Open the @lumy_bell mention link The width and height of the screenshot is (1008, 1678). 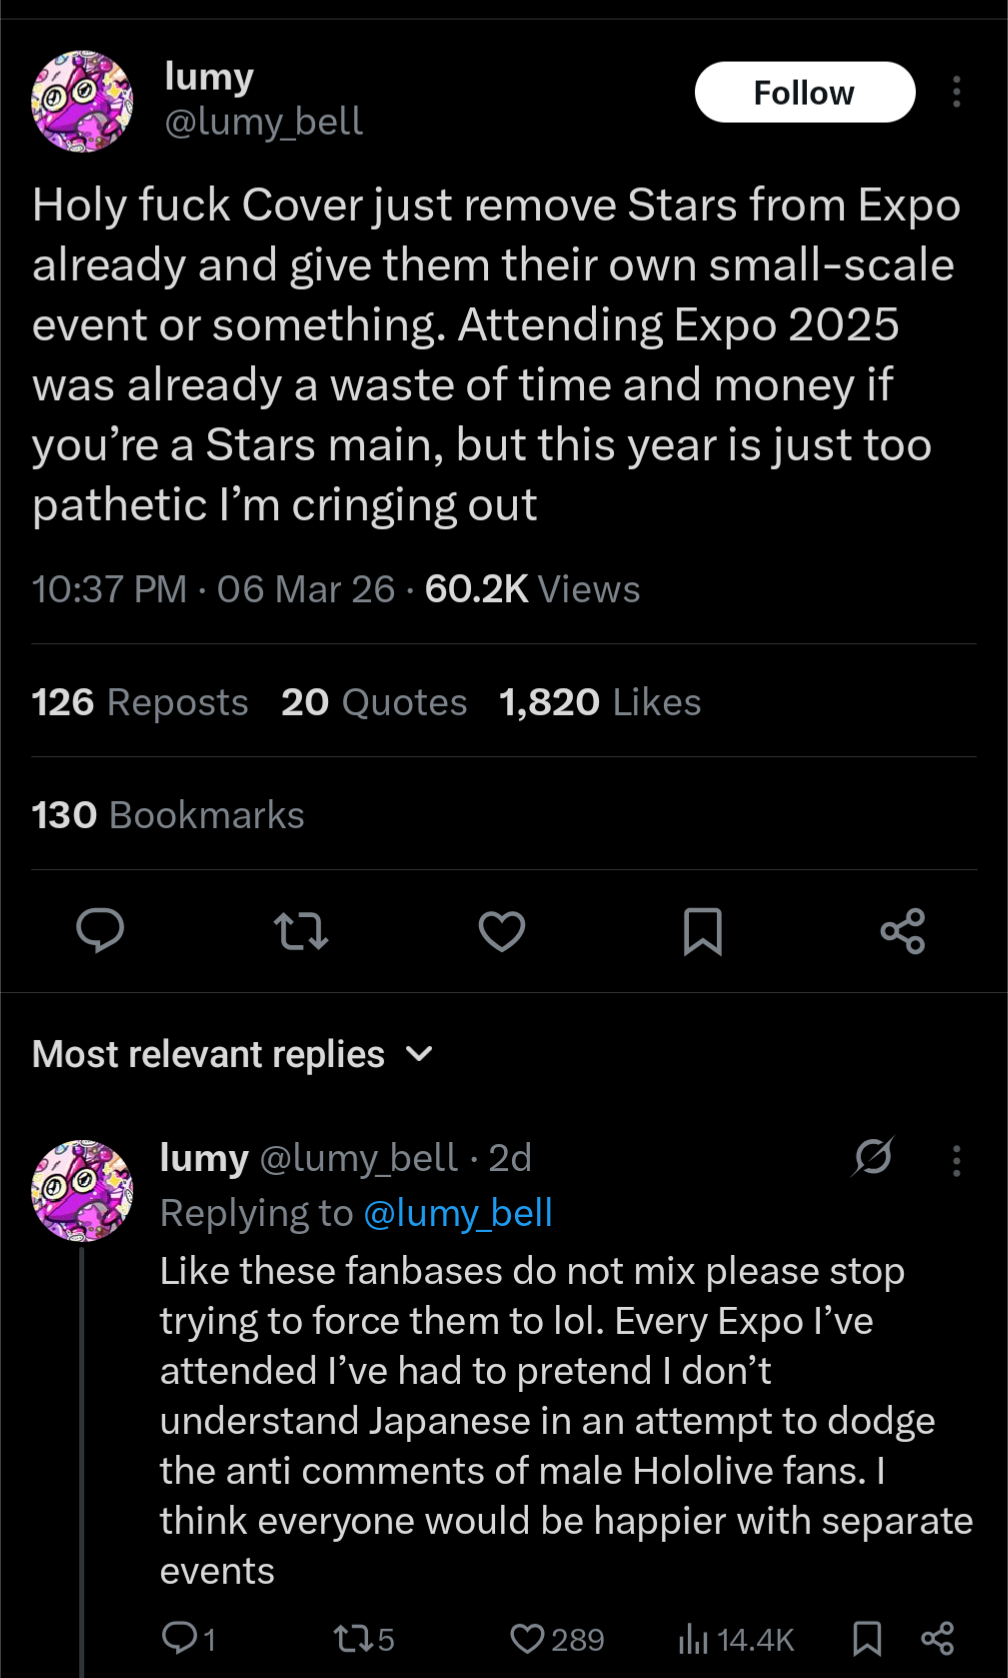pyautogui.click(x=458, y=1213)
